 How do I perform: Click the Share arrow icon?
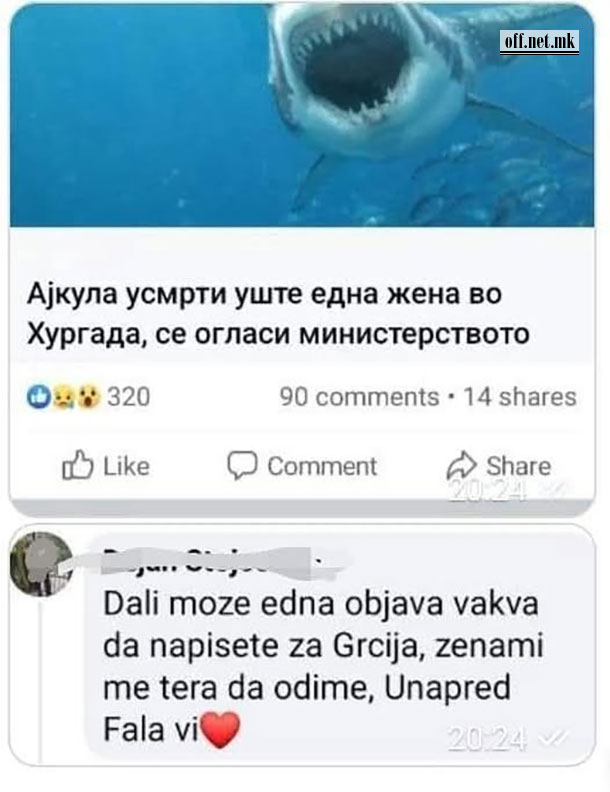462,465
